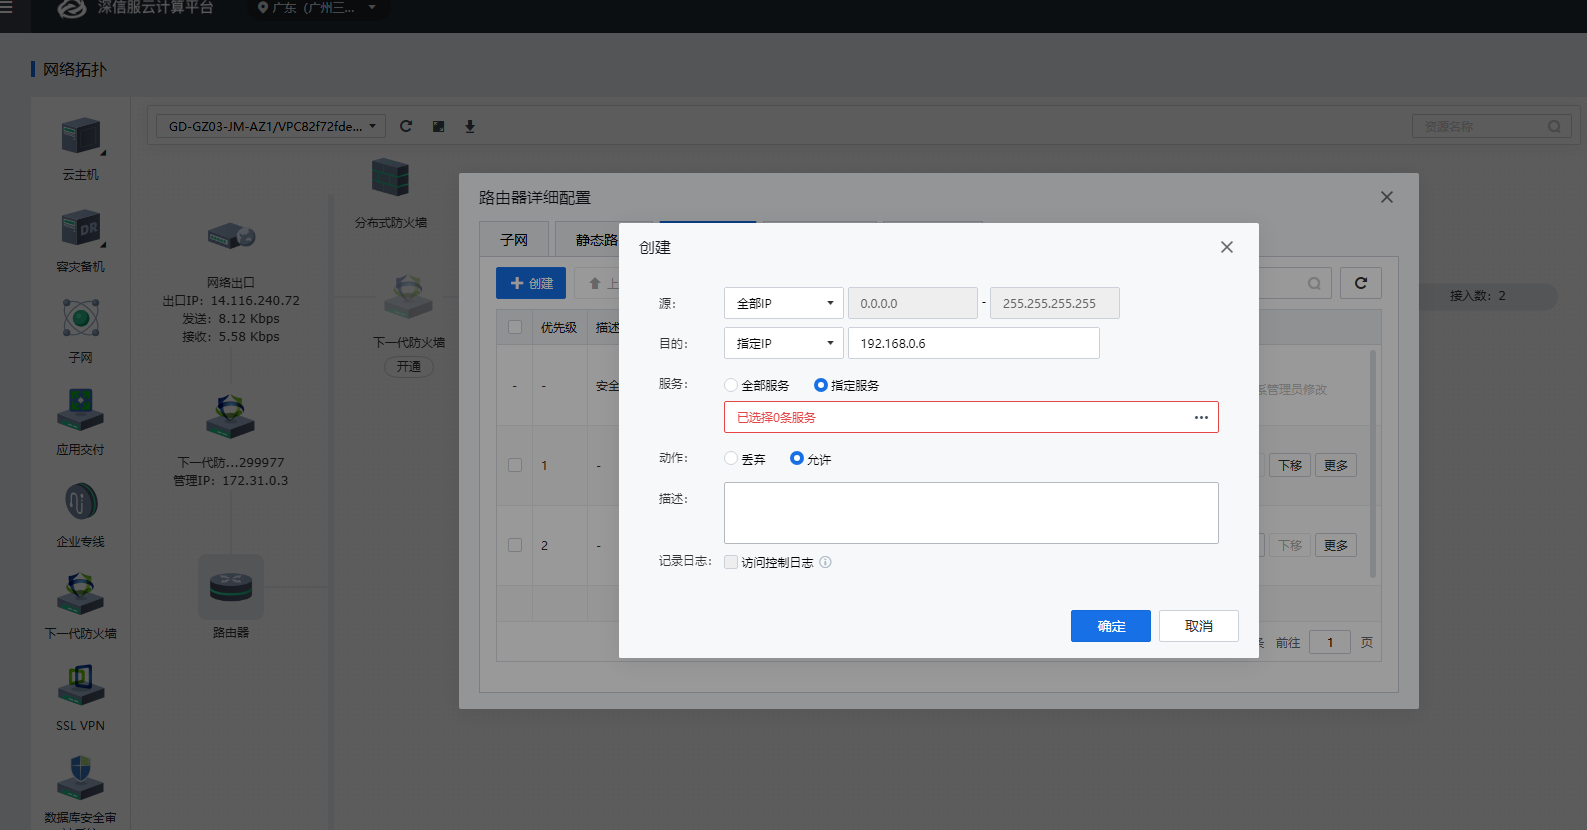The width and height of the screenshot is (1587, 830).
Task: Open service picker via ellipsis icon
Action: (1201, 417)
